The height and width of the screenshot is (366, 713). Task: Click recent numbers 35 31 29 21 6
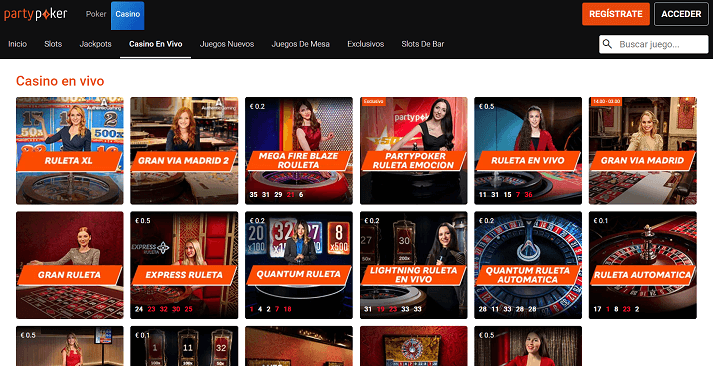pyautogui.click(x=276, y=195)
